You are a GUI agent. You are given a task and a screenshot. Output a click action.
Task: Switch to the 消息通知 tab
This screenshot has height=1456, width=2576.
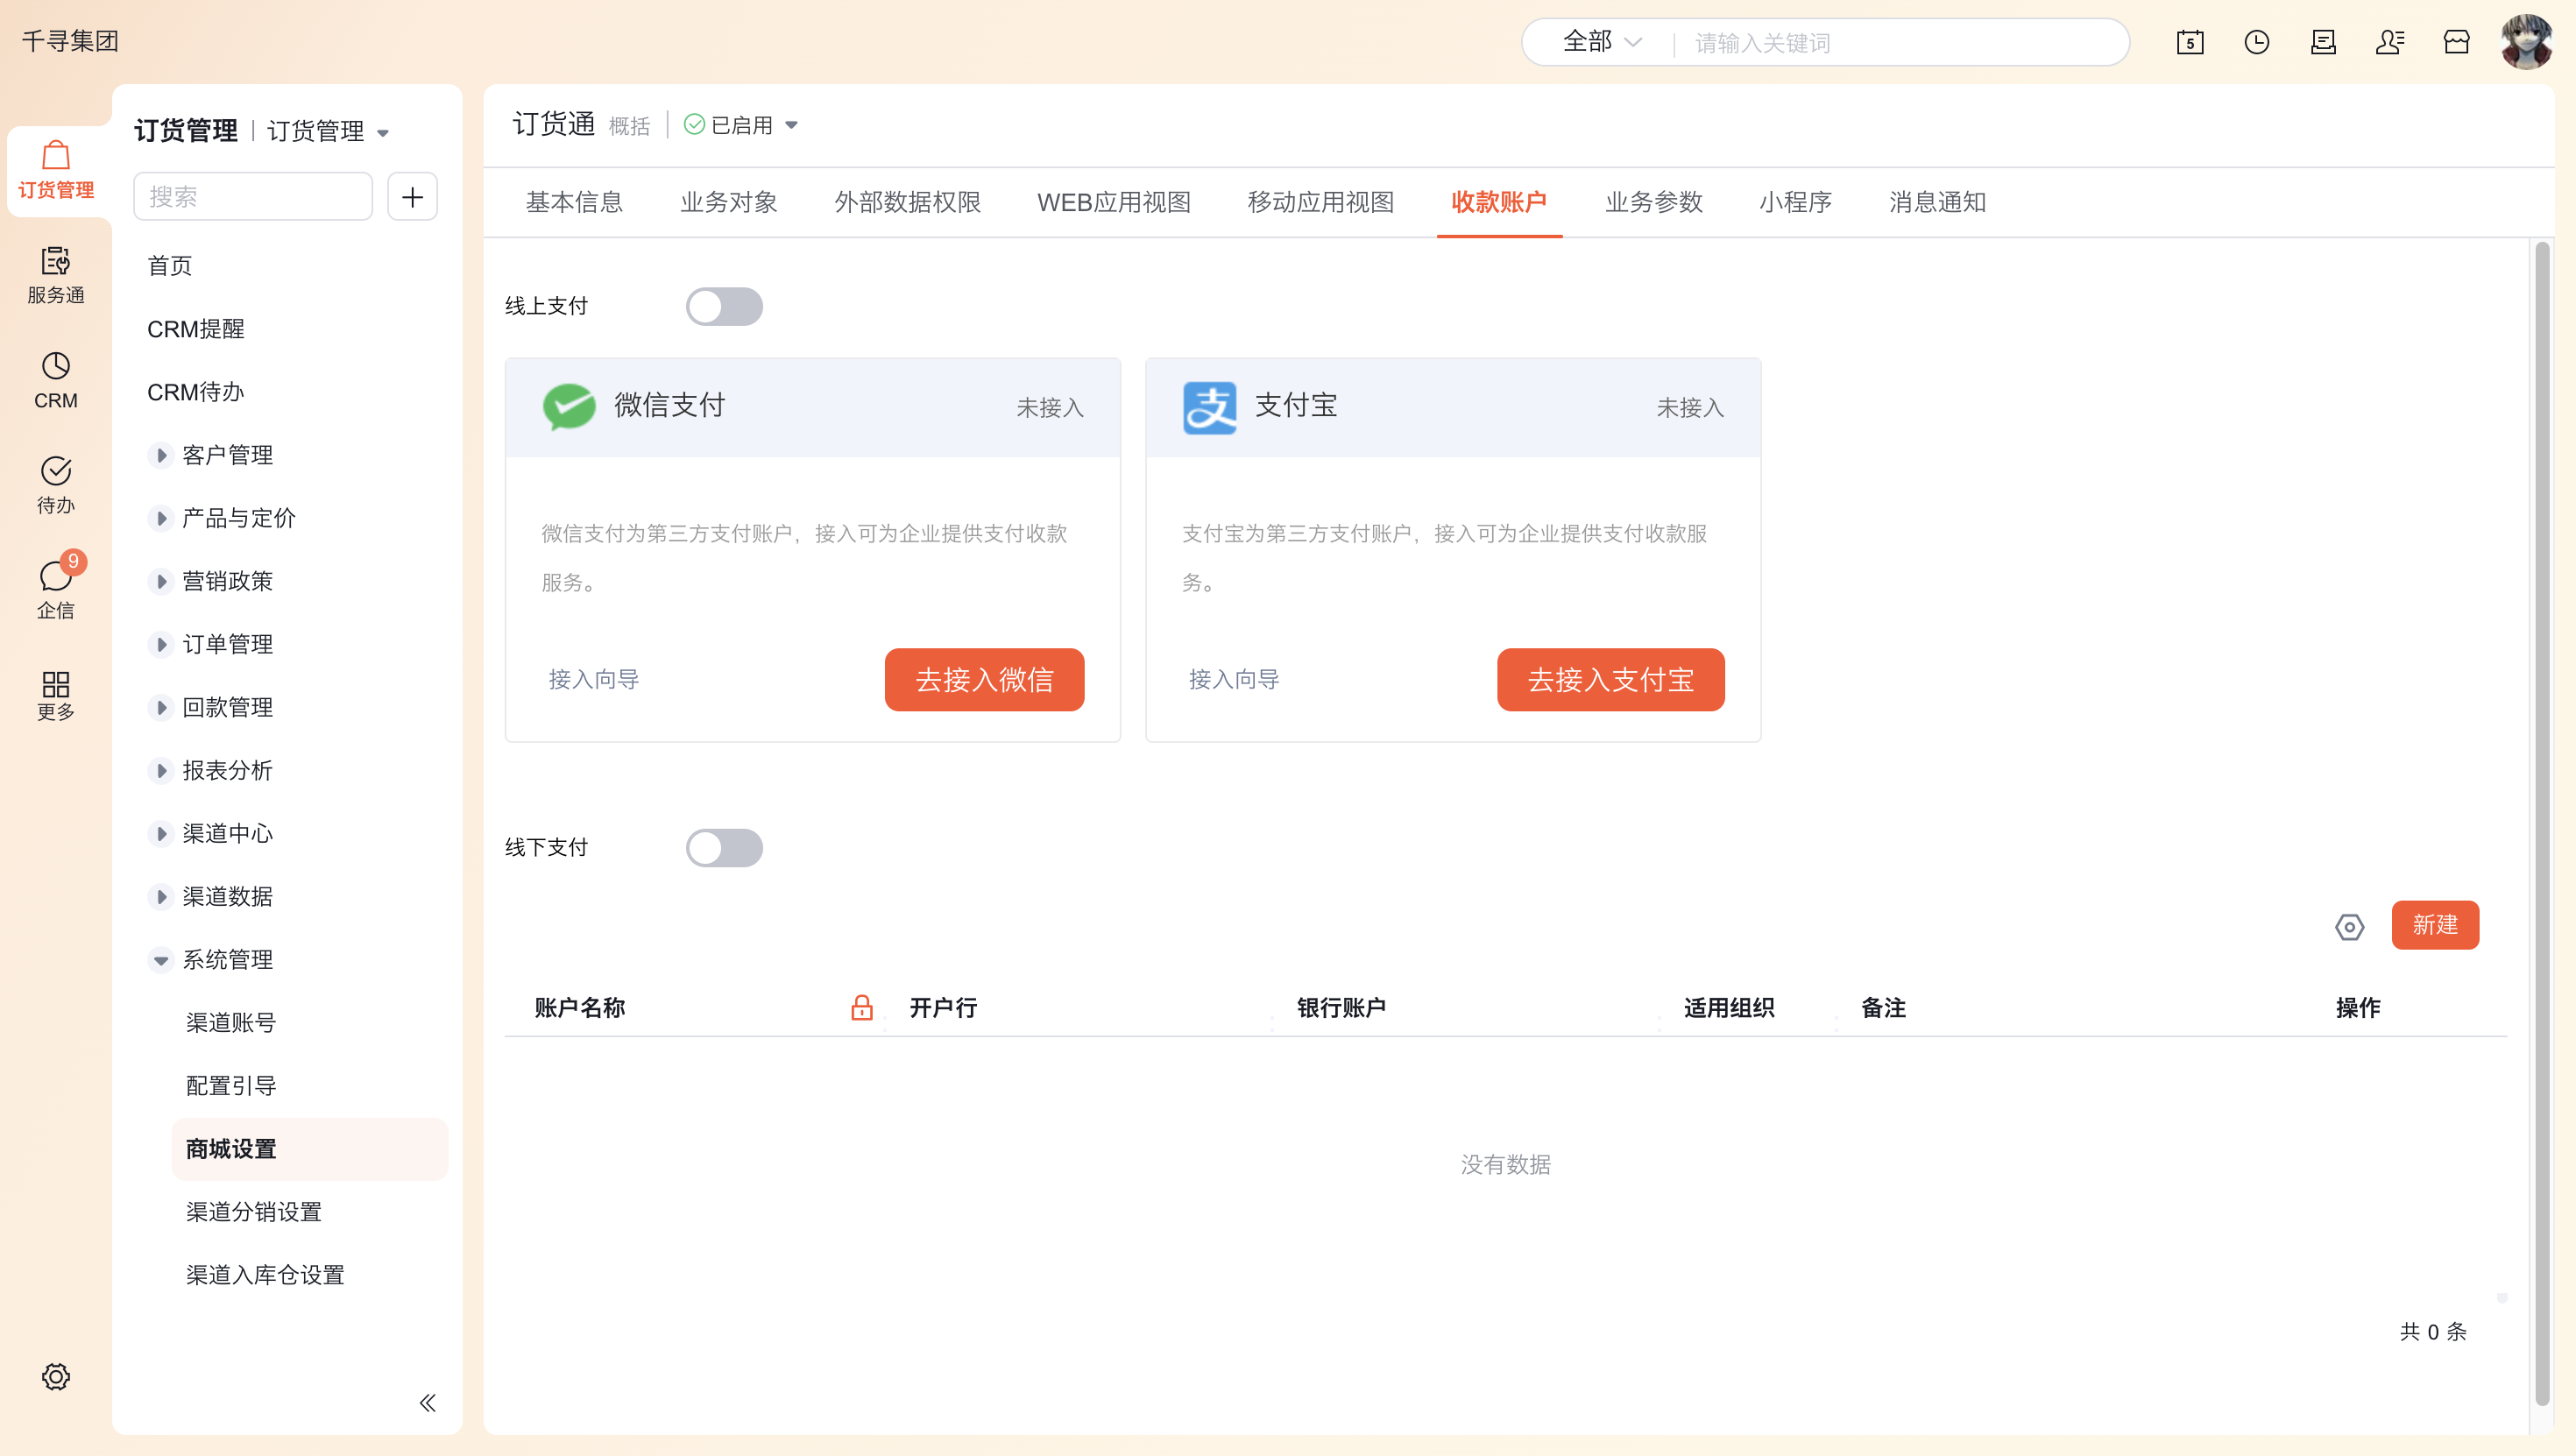[1938, 202]
